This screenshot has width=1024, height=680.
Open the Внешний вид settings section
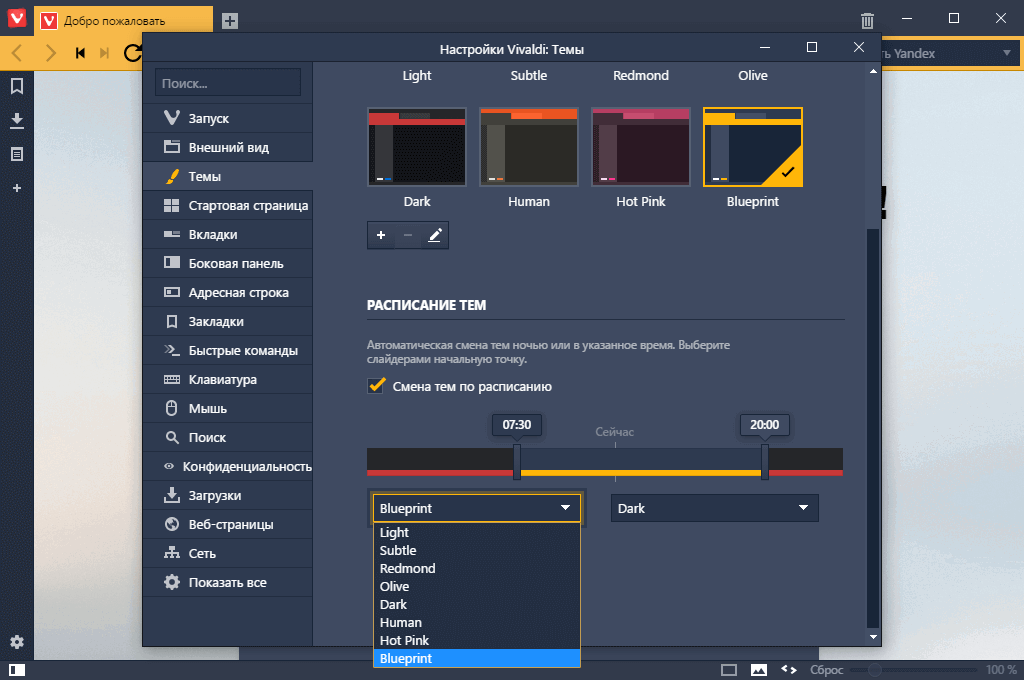tap(228, 147)
